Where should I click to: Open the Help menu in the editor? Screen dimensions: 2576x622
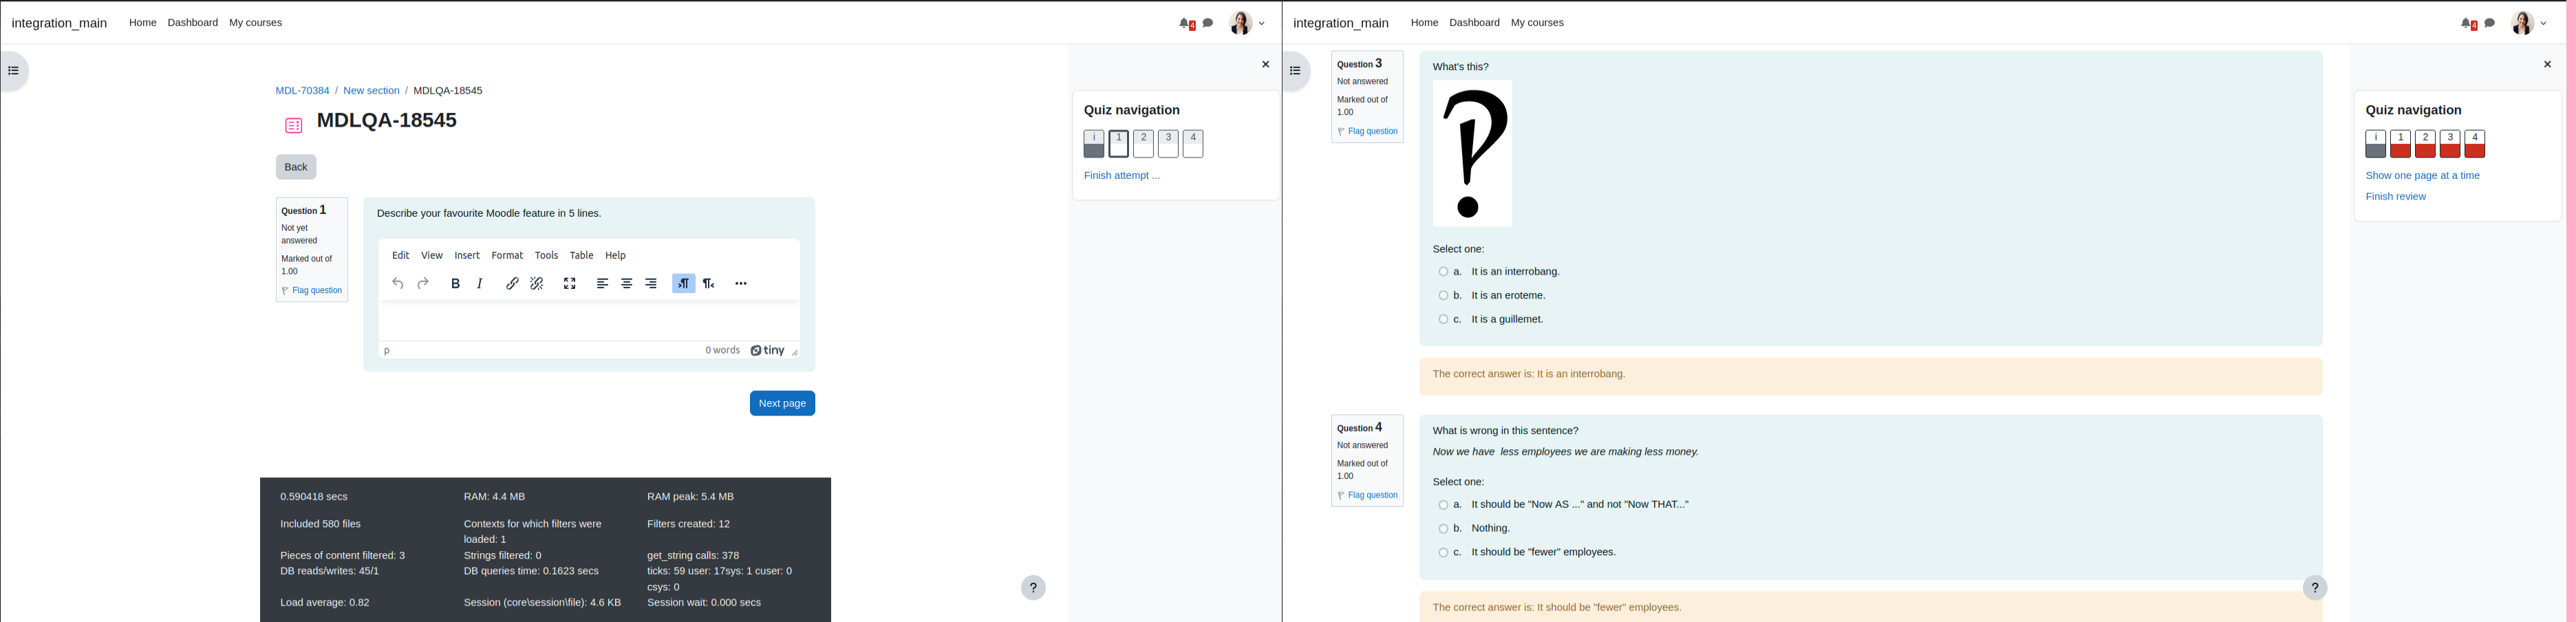coord(616,256)
